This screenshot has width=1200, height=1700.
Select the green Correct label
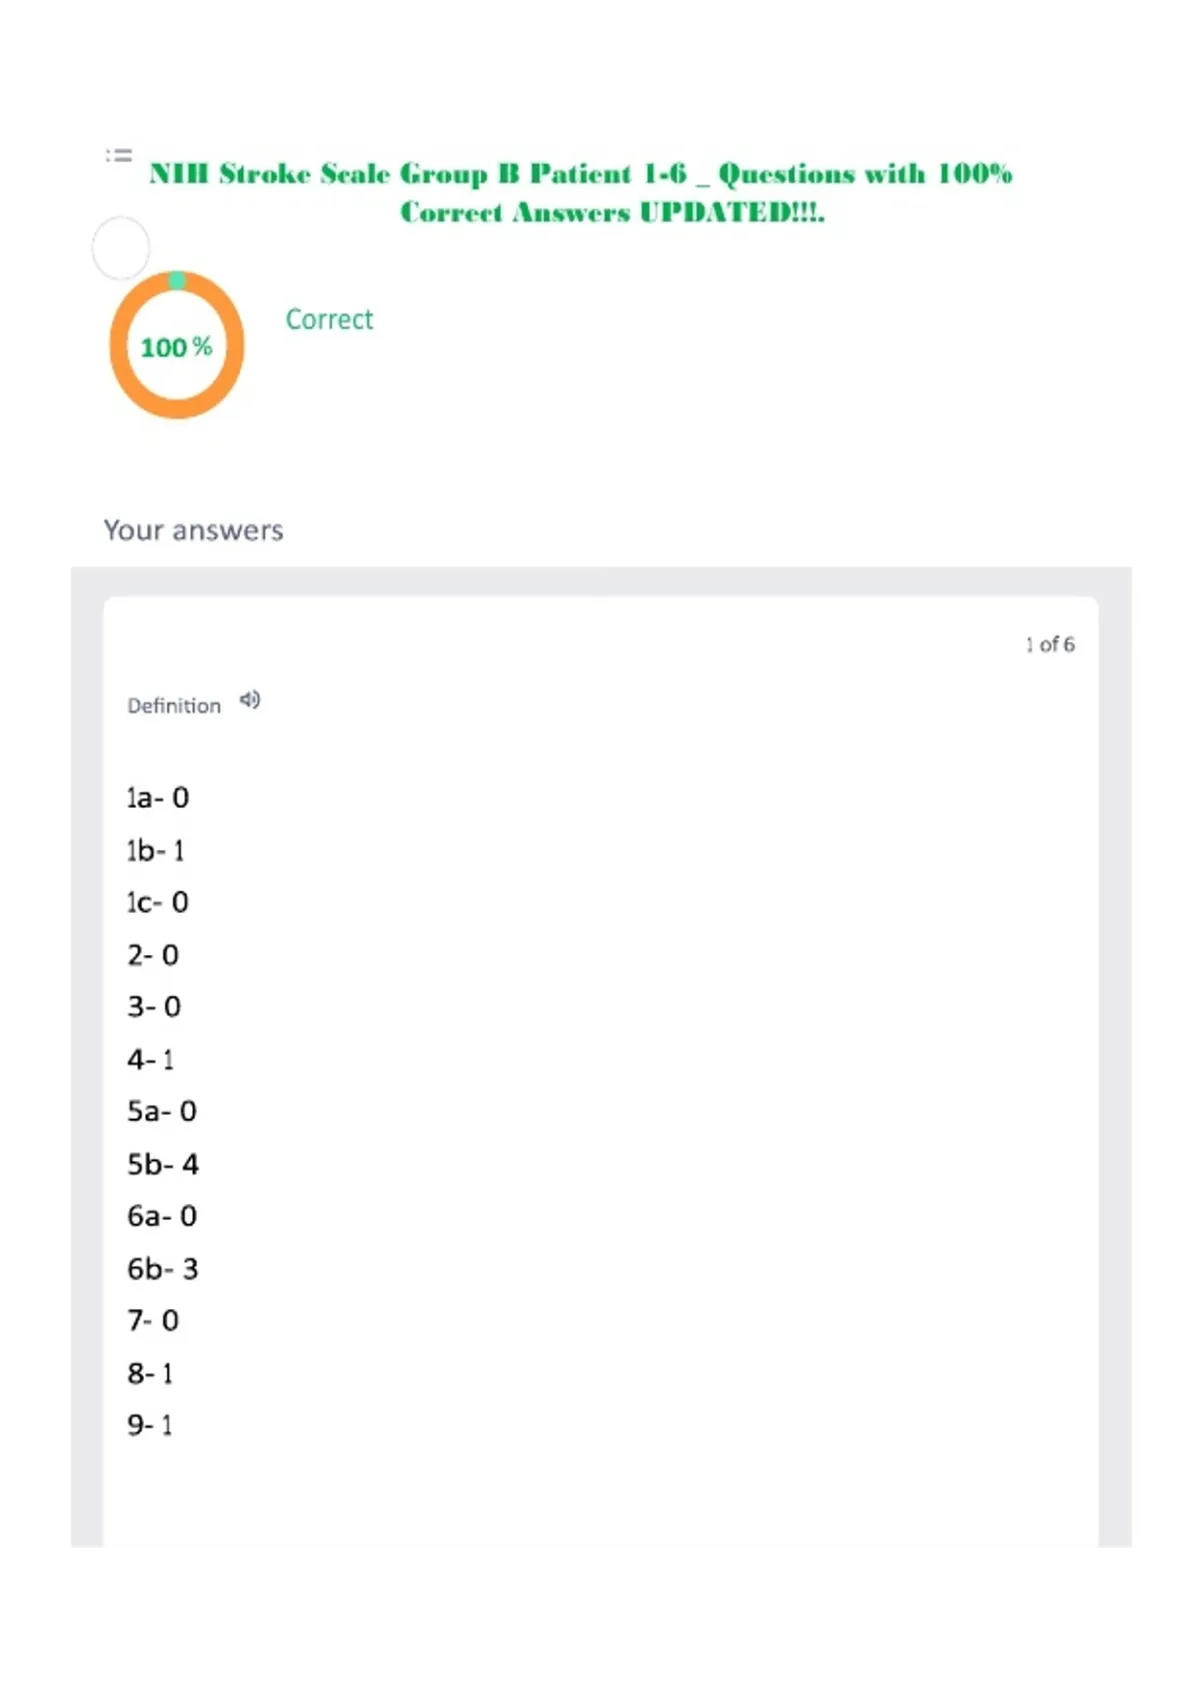tap(329, 319)
